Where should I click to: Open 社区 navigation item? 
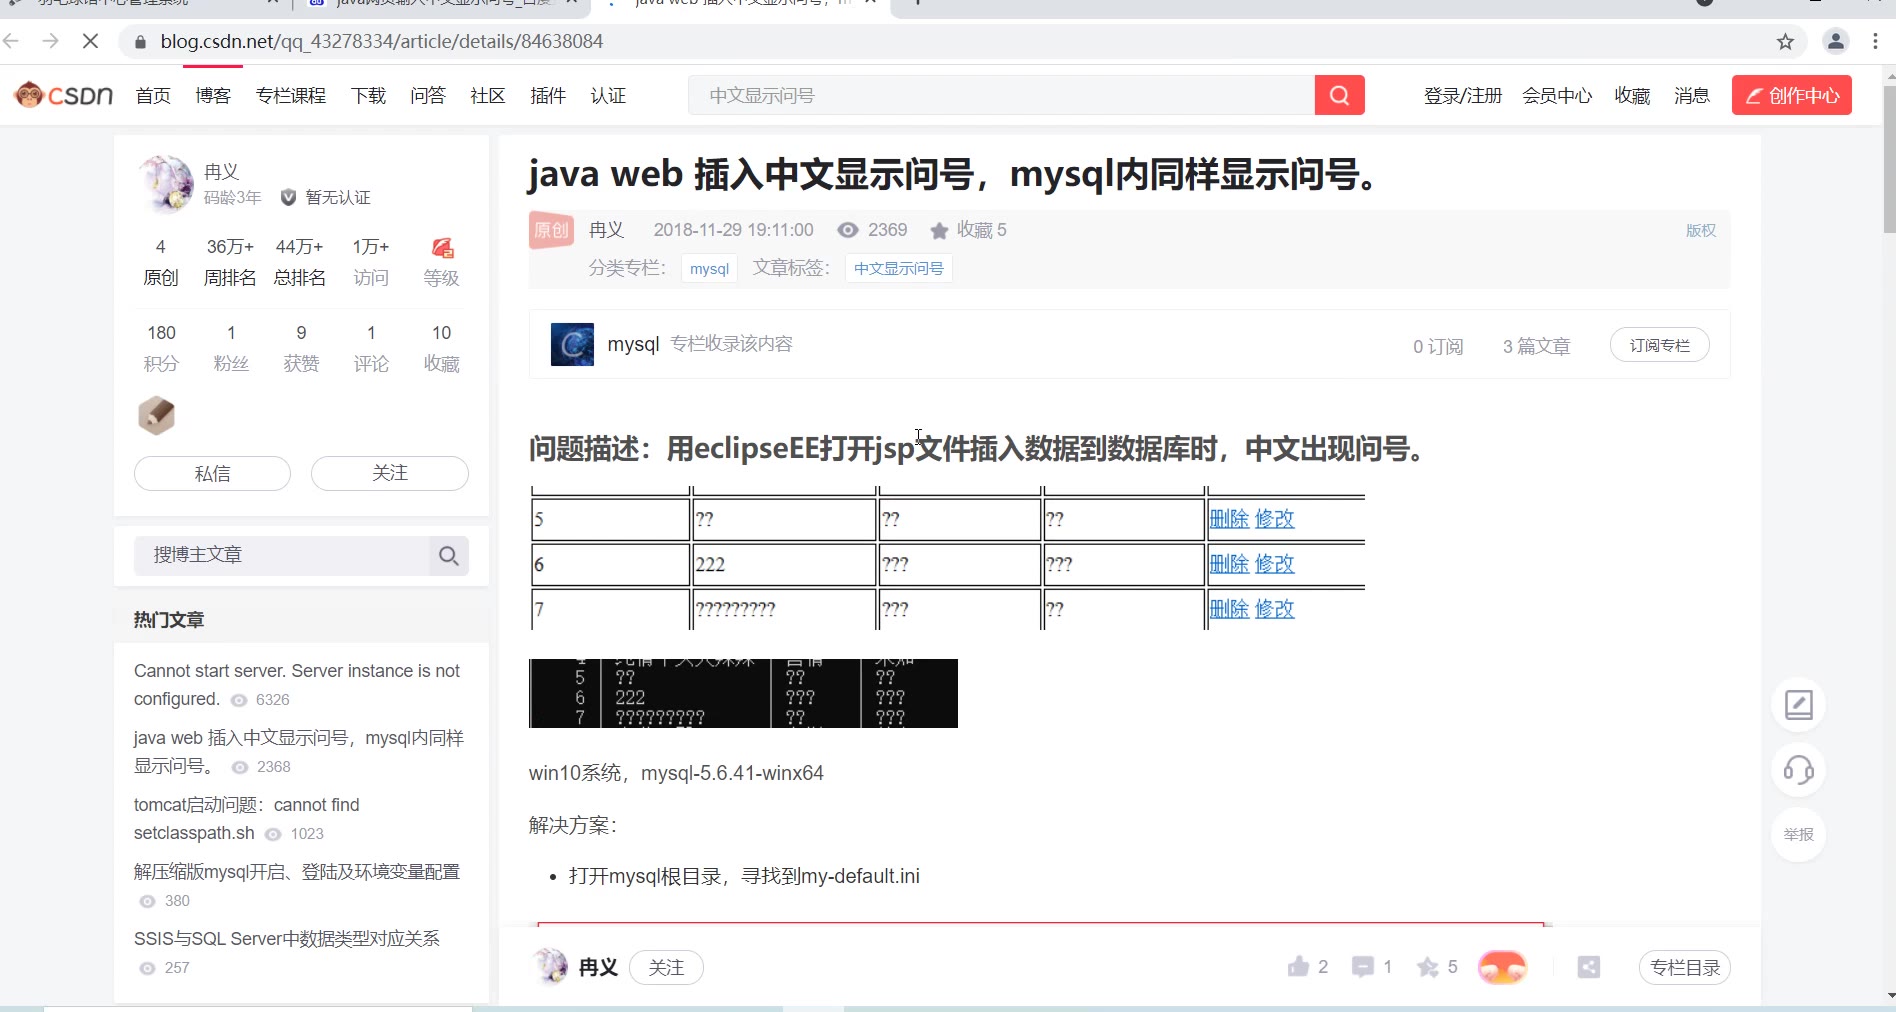[488, 95]
